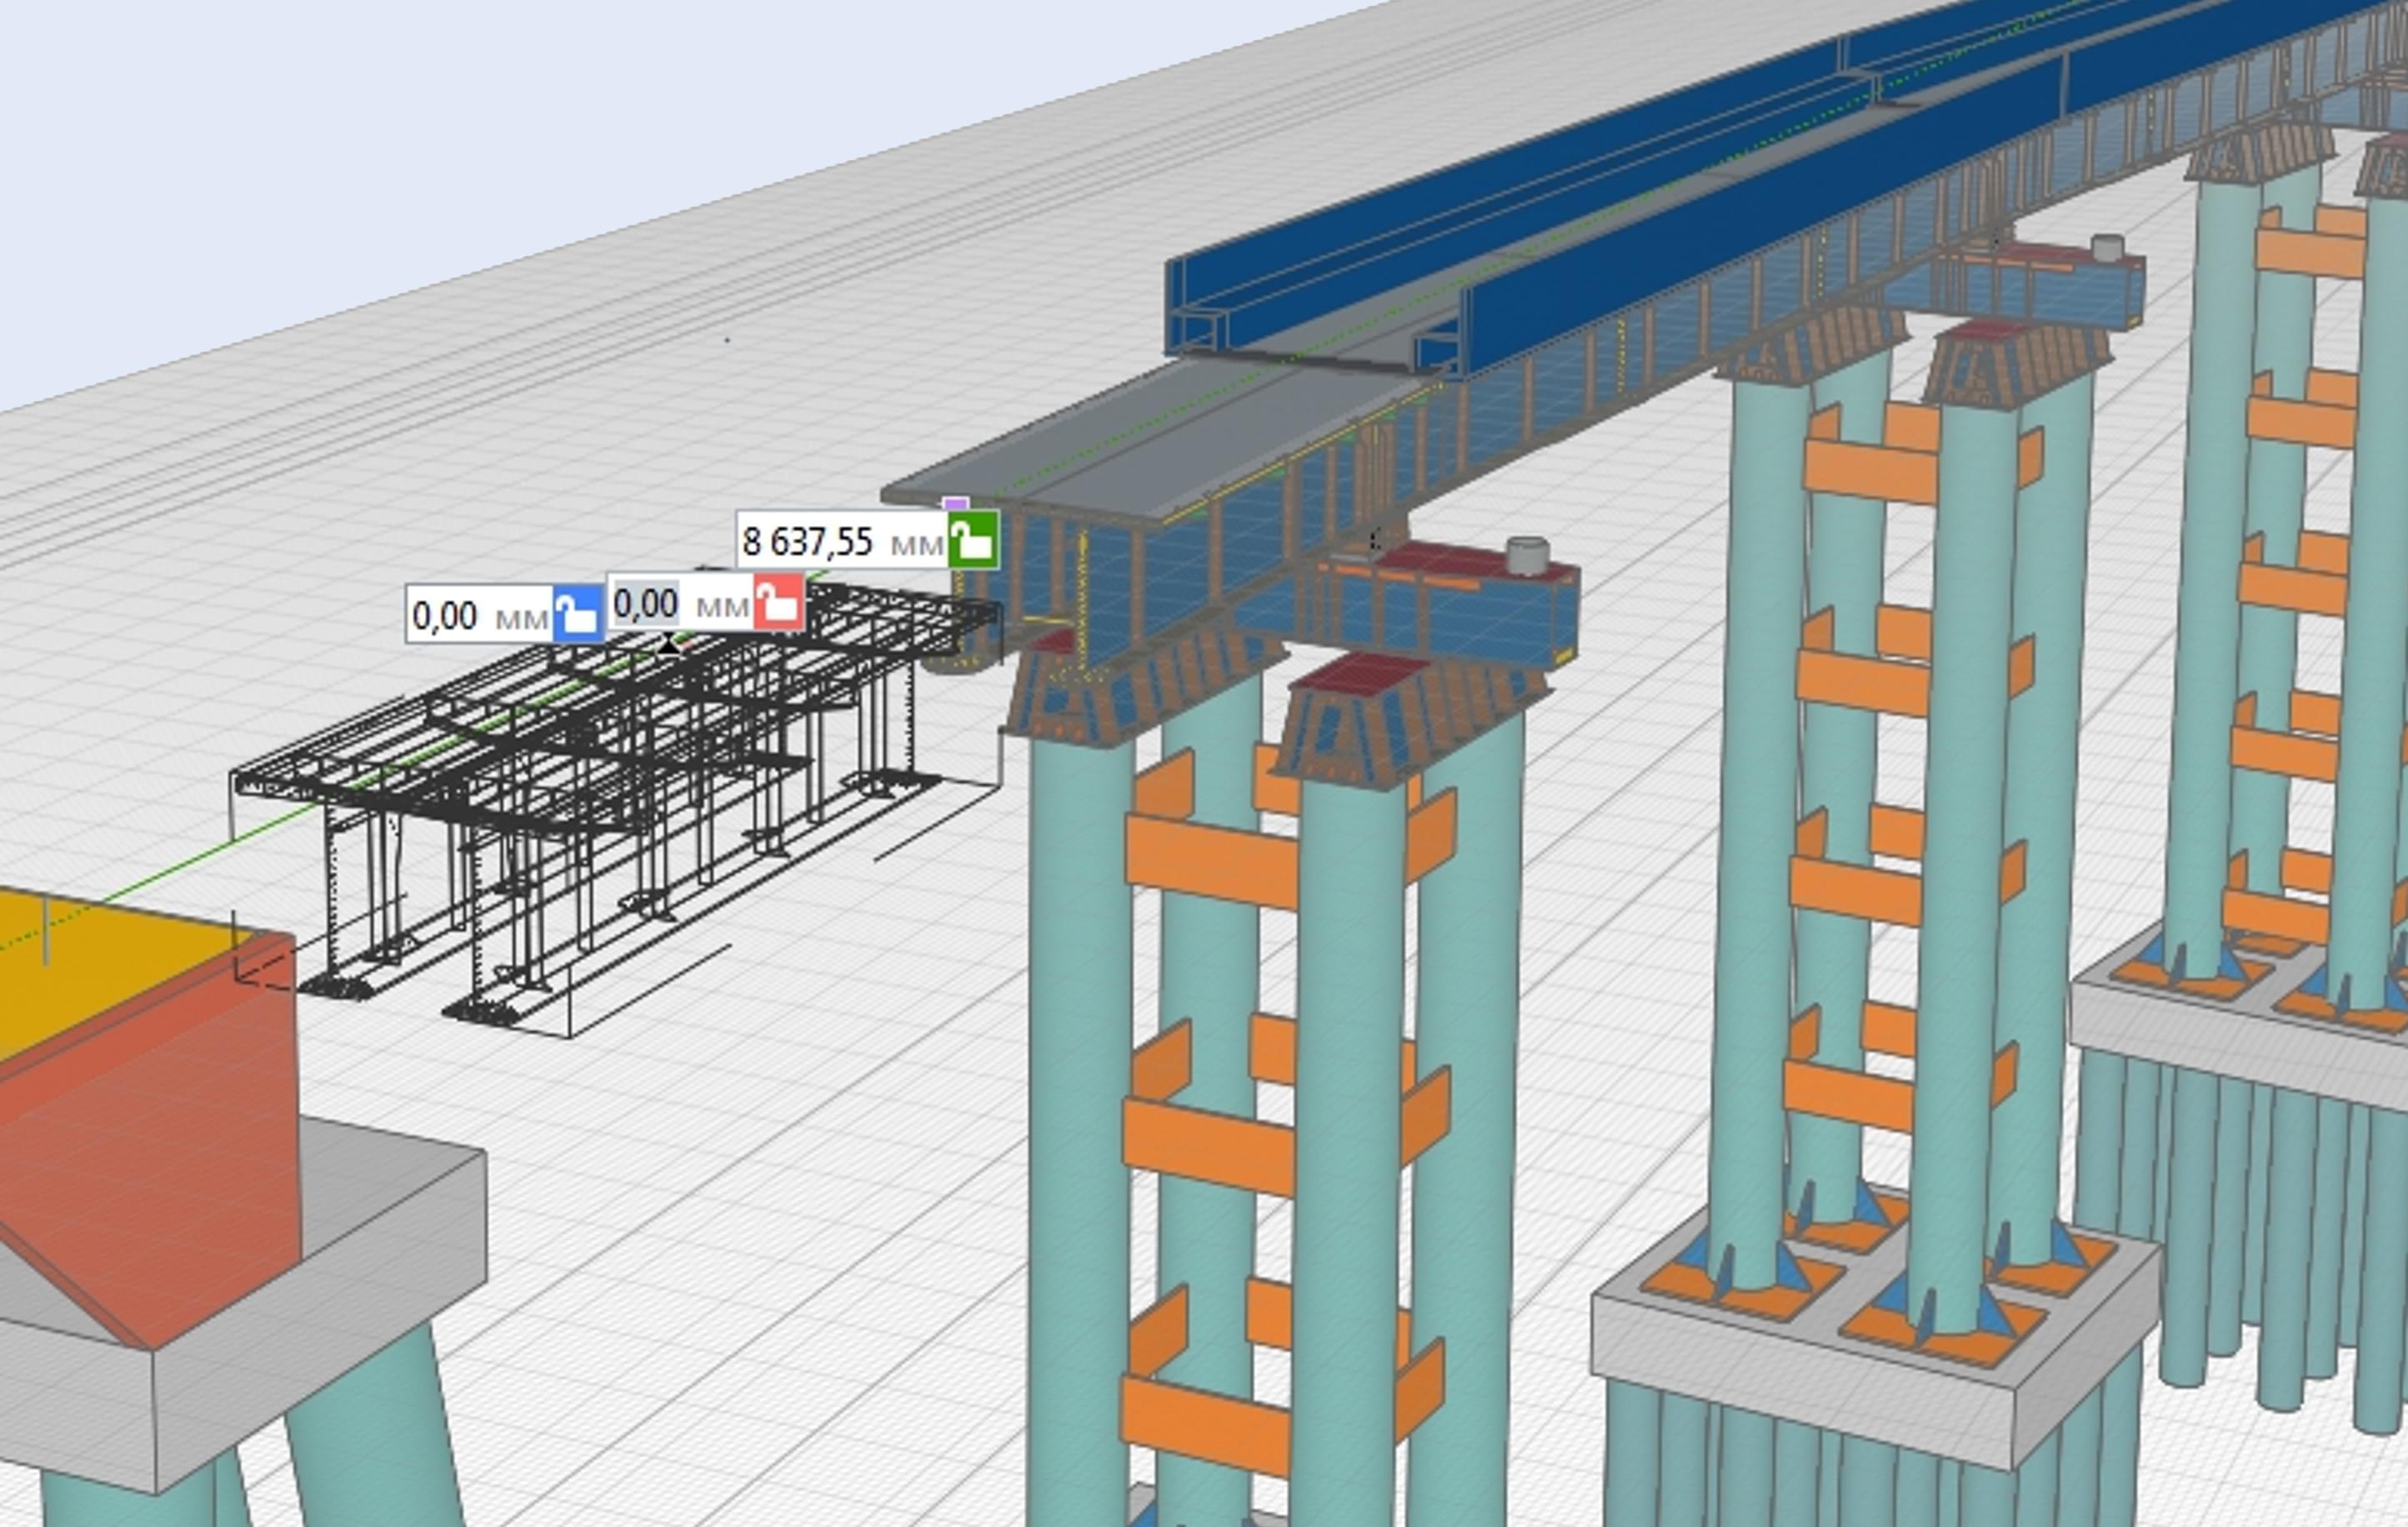Toggle the blue lock on the left 0,00 field
This screenshot has height=1527, width=2408.
pyautogui.click(x=578, y=613)
